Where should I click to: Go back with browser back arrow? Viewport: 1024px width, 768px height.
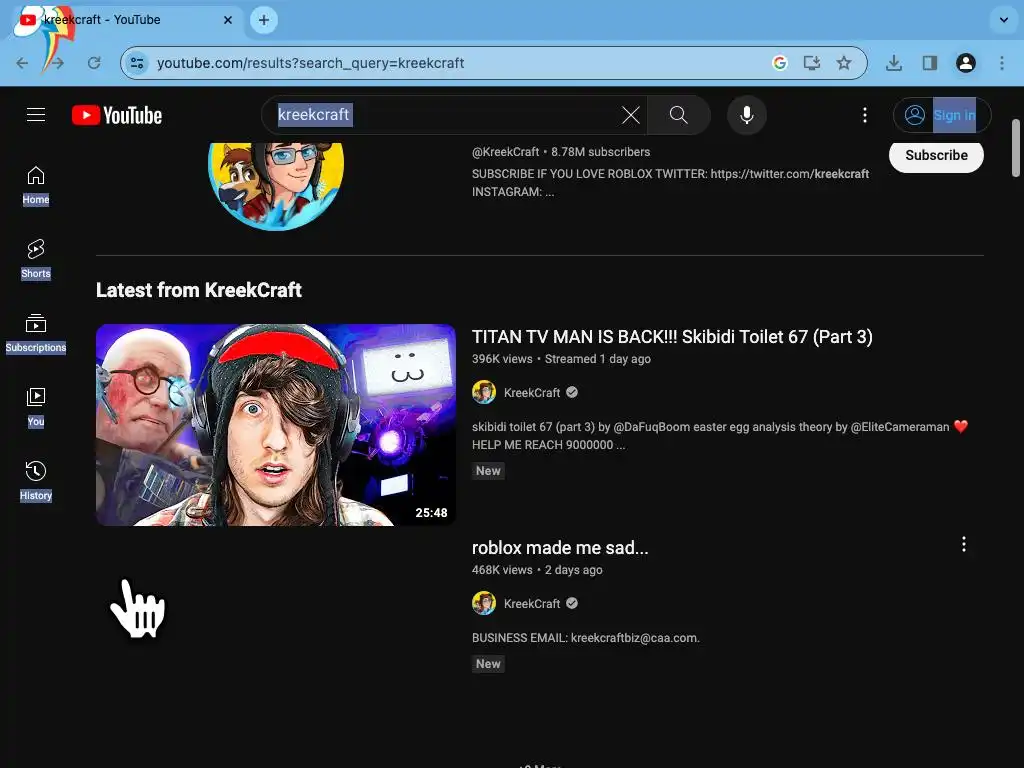22,63
